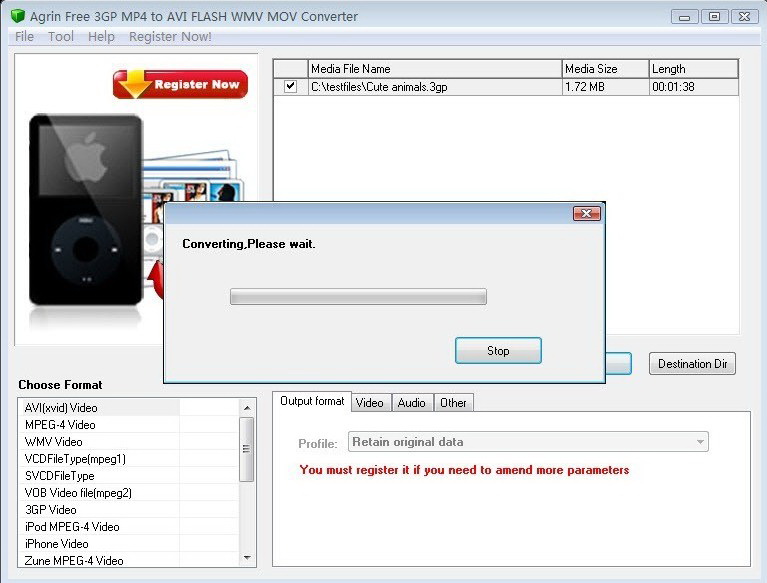Image resolution: width=767 pixels, height=583 pixels.
Task: Minimize the converter window
Action: (x=684, y=17)
